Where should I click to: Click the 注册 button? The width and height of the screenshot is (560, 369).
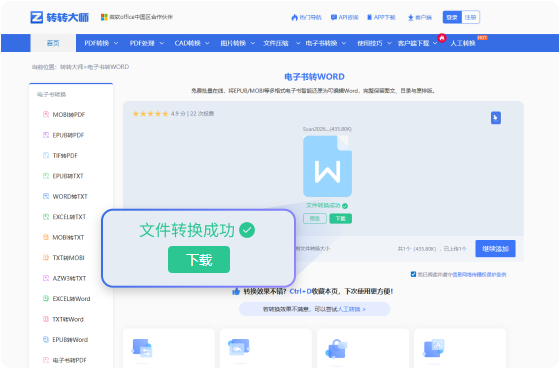click(471, 17)
